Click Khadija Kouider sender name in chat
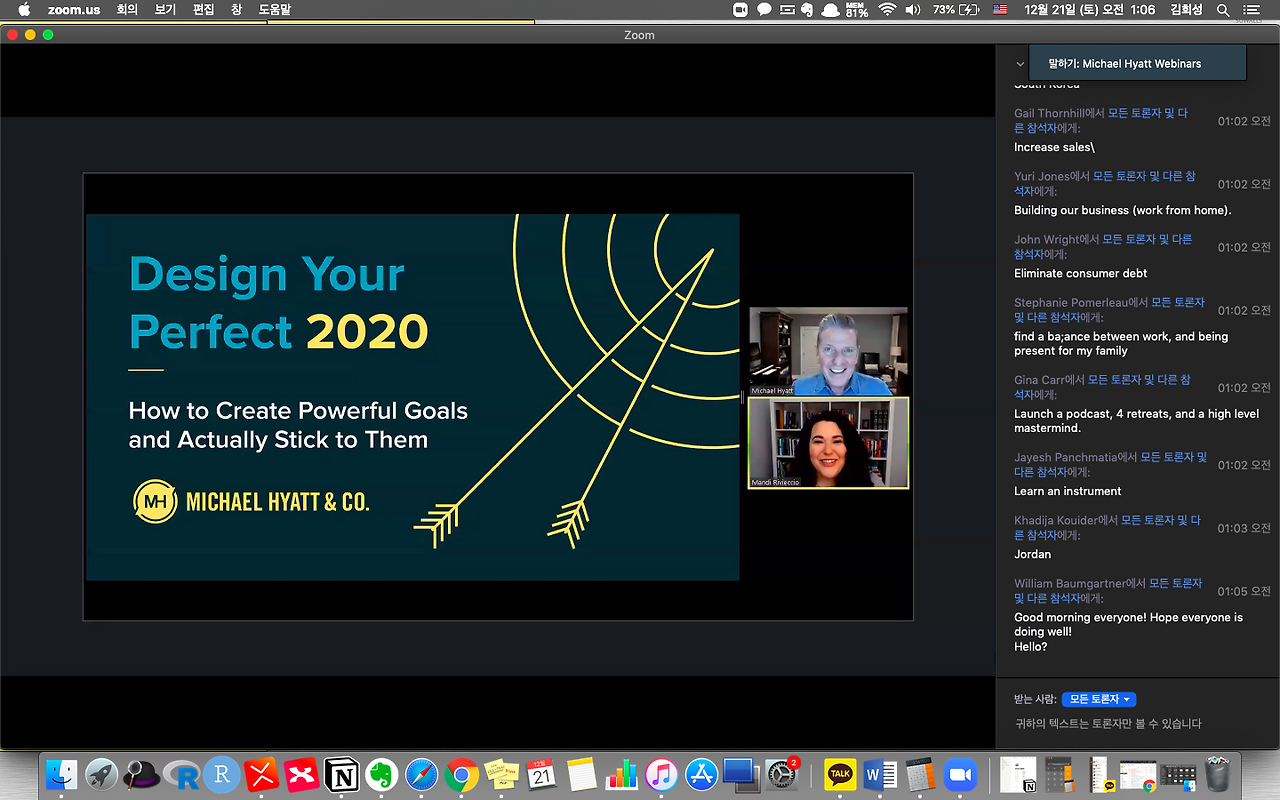This screenshot has height=800, width=1280. [x=1056, y=521]
